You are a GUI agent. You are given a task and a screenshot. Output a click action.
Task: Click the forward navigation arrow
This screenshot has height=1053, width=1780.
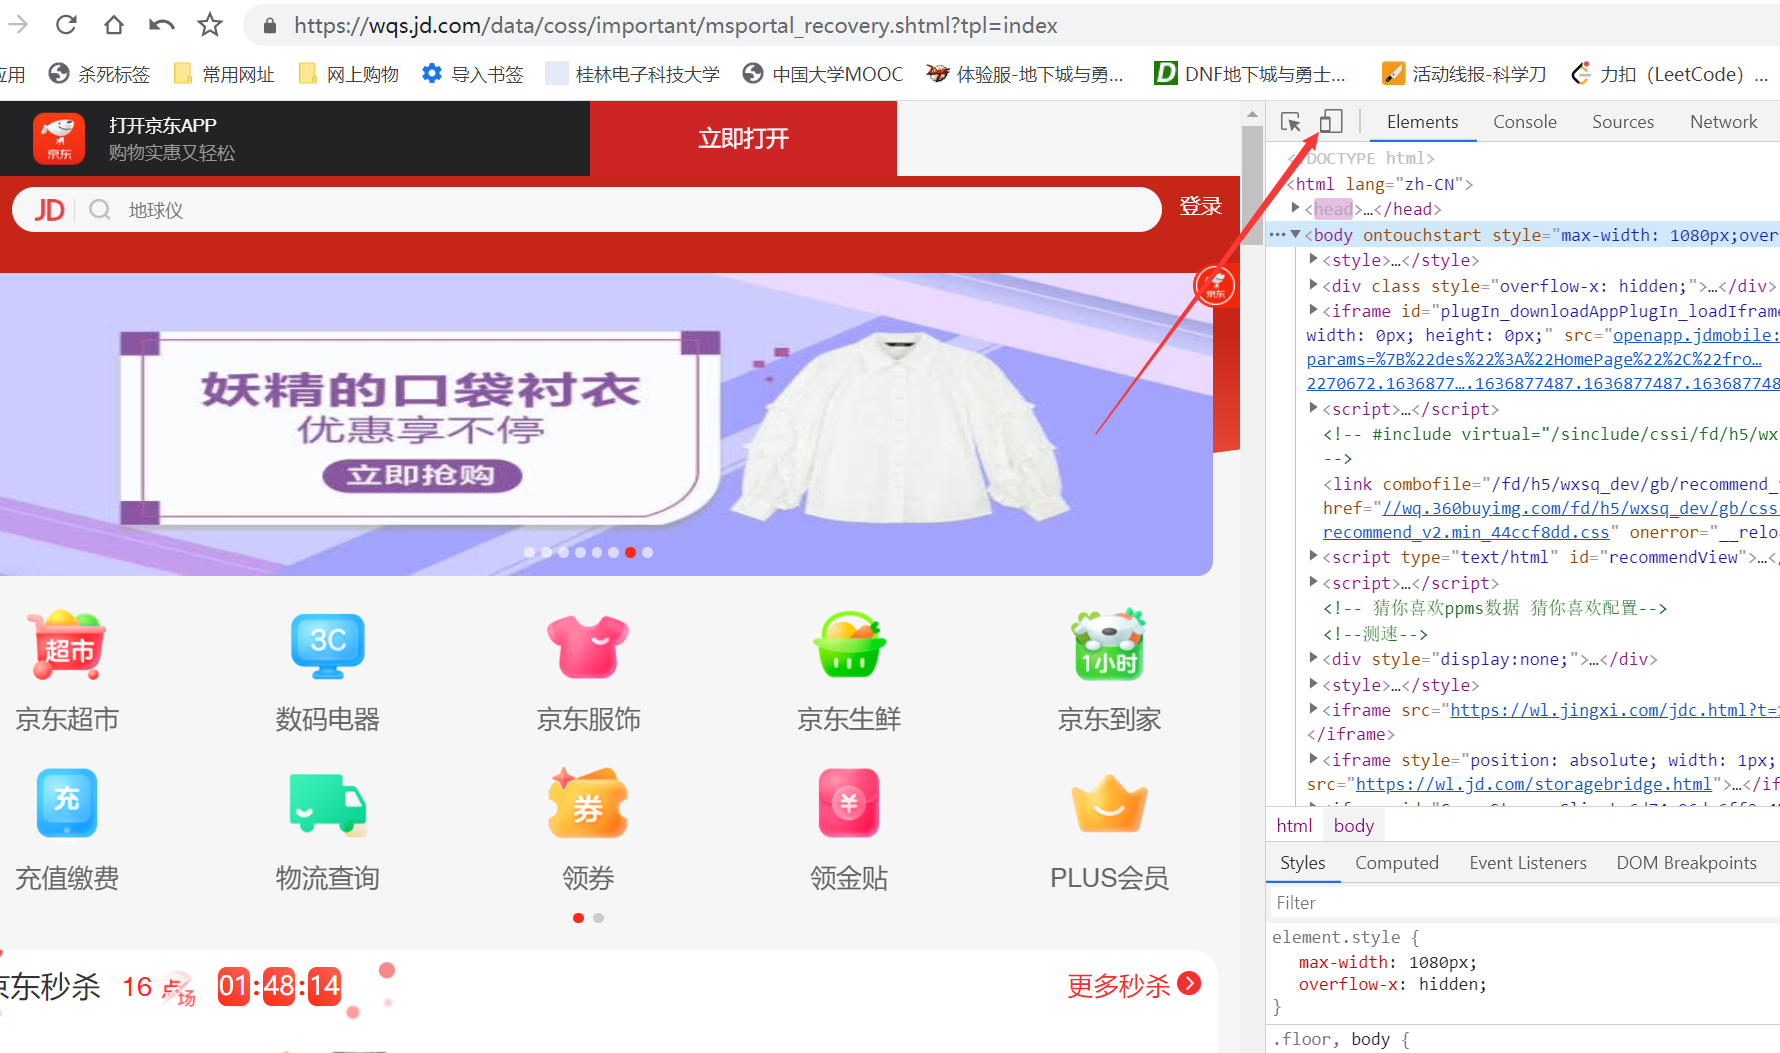(x=18, y=25)
